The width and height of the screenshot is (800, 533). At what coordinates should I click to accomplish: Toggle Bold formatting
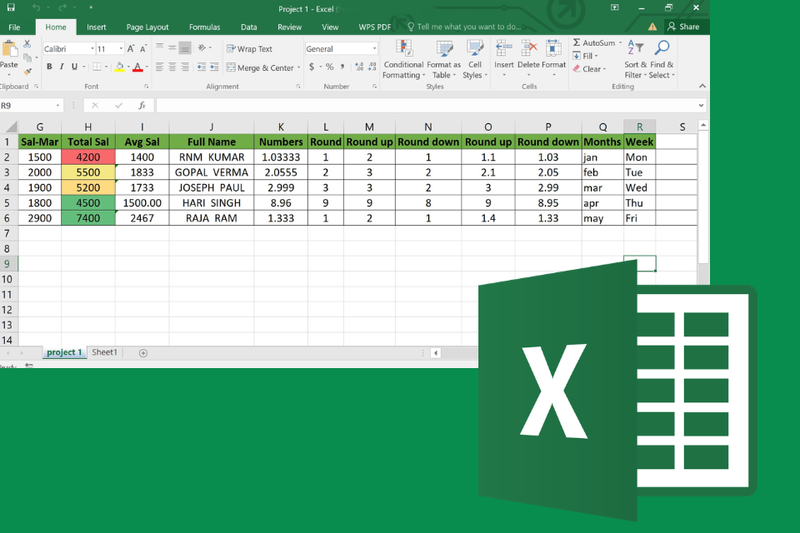pos(49,66)
